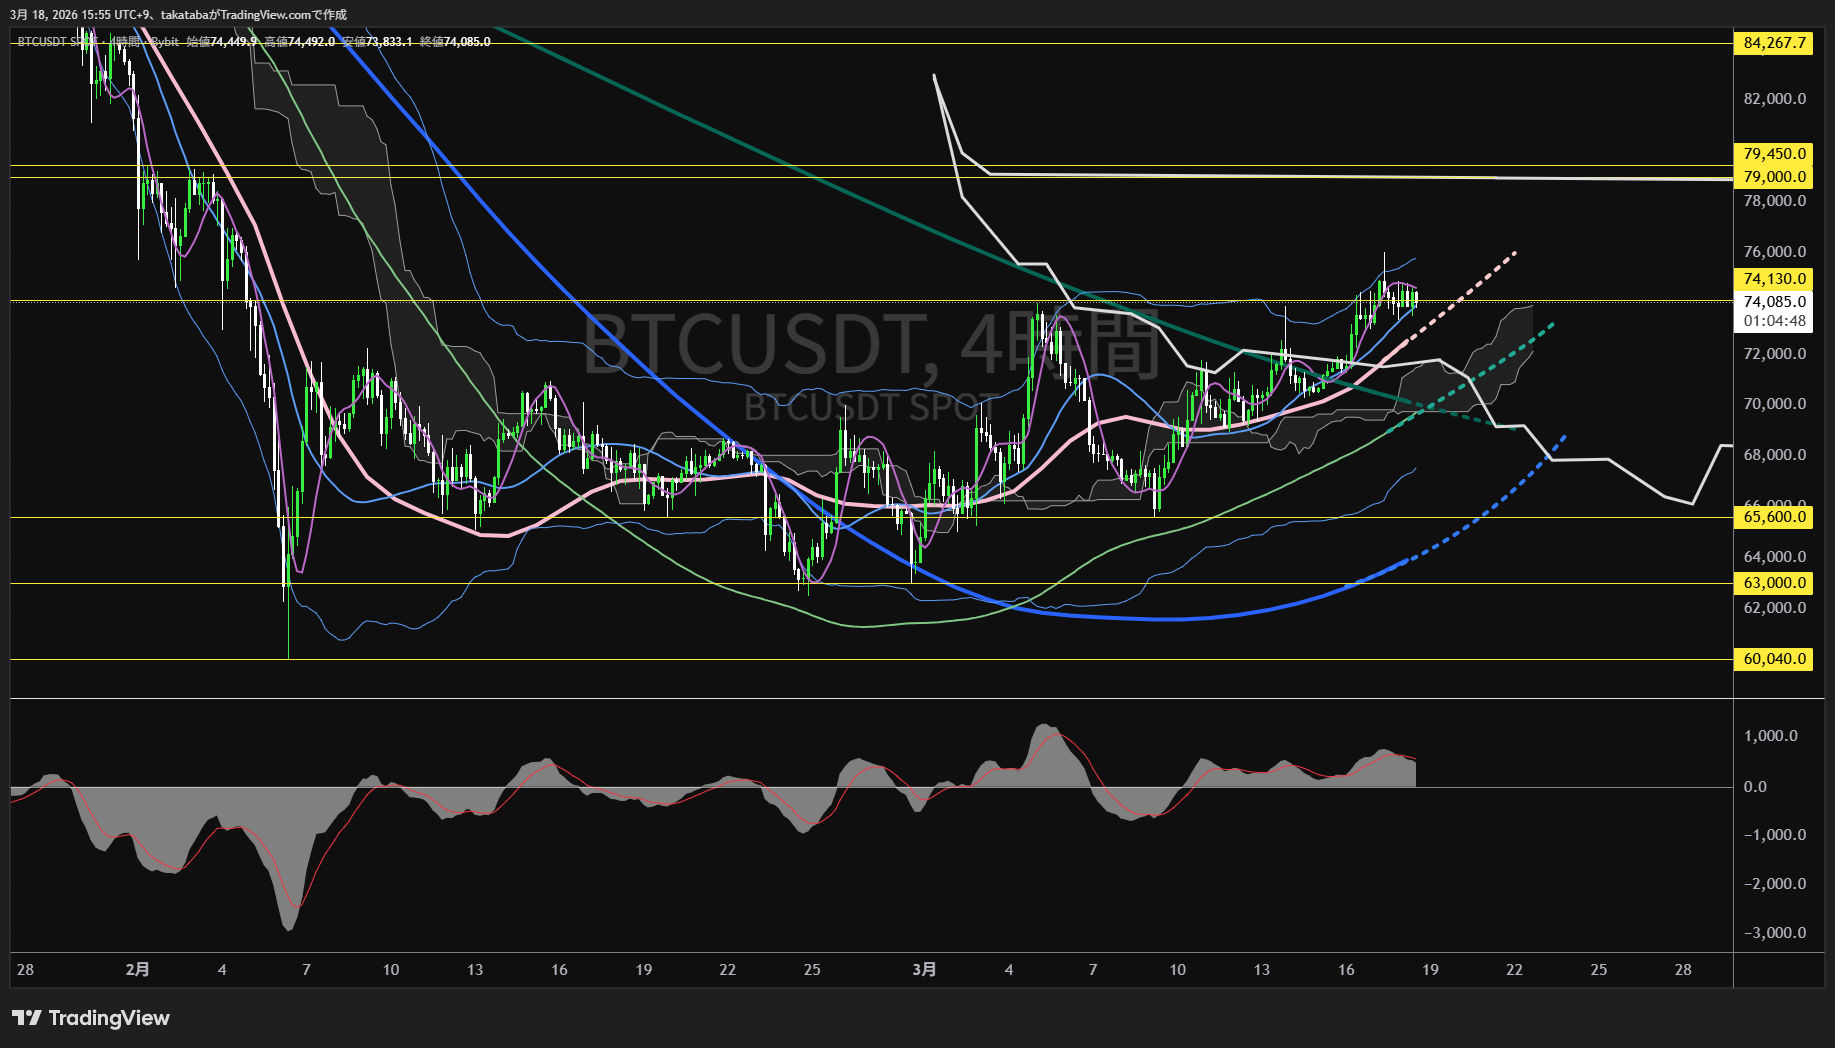Click date 19 on the time axis
This screenshot has width=1835, height=1048.
pyautogui.click(x=1430, y=970)
